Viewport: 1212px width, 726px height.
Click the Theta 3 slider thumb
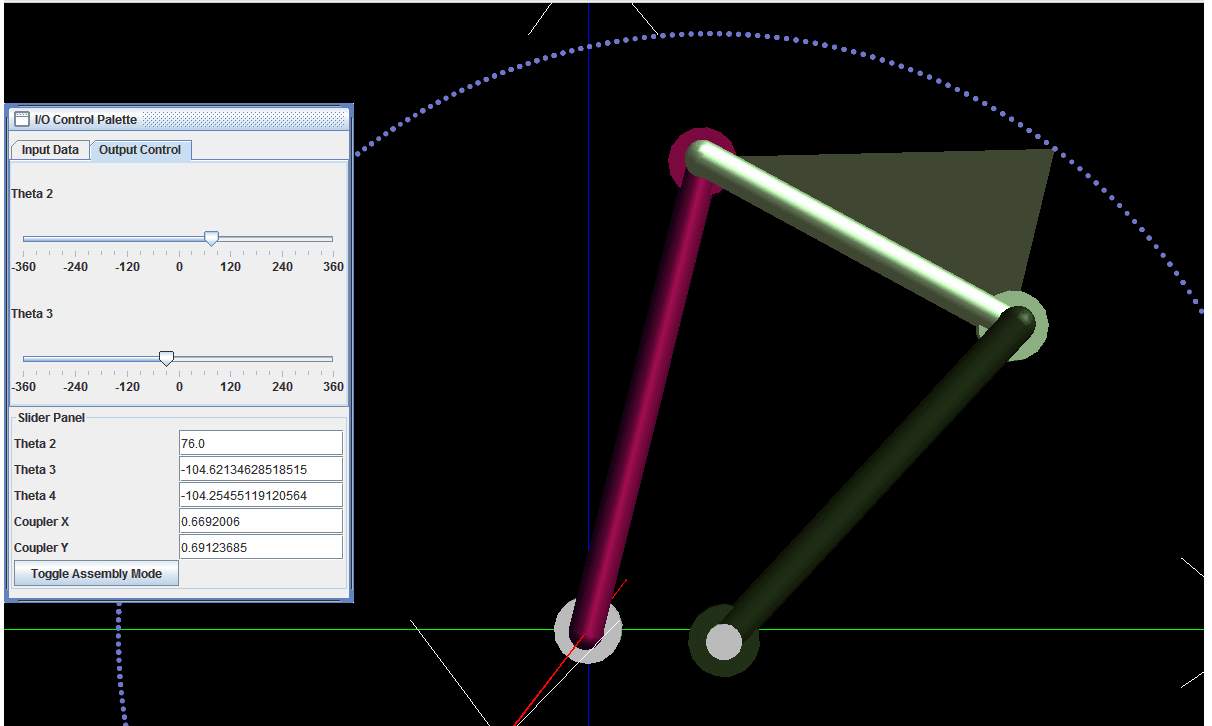point(166,358)
